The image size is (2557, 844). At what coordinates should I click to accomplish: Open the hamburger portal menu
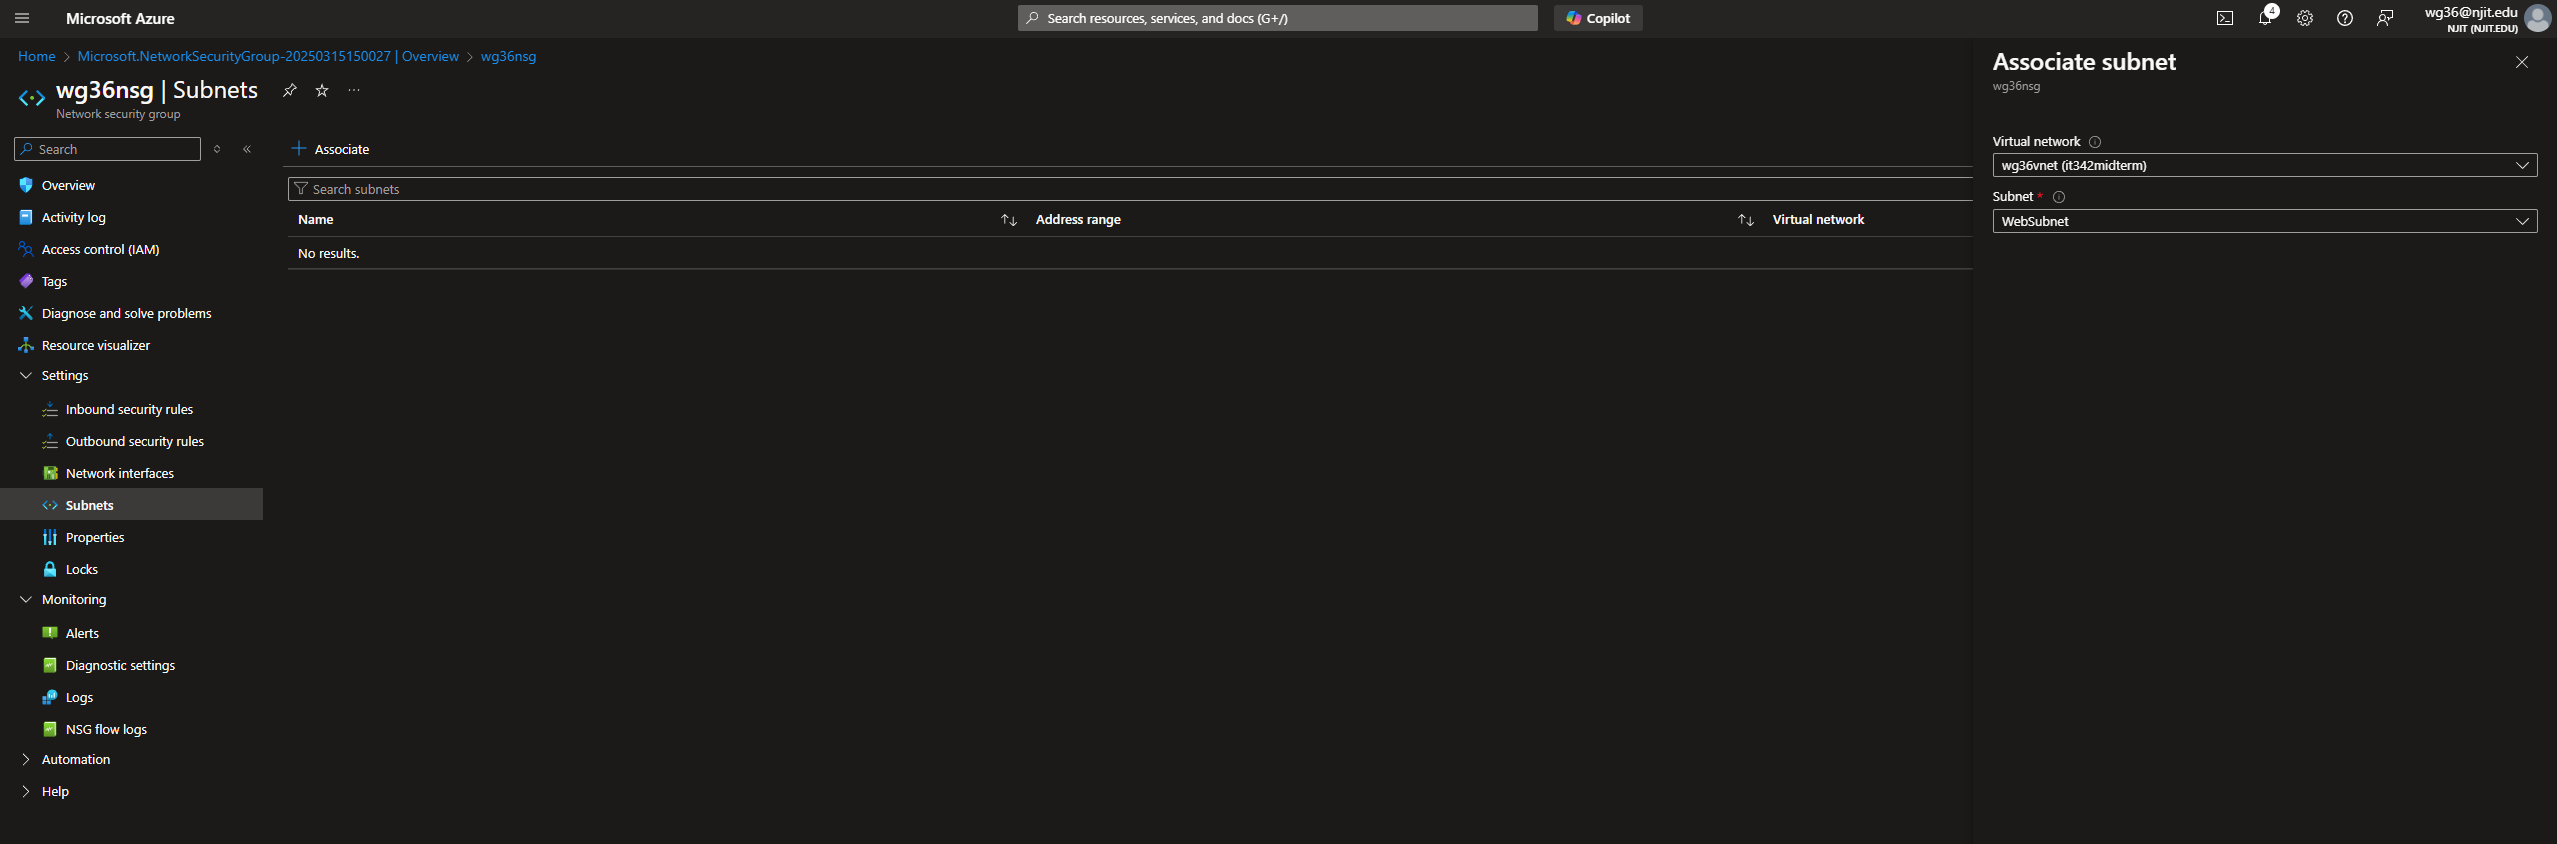click(22, 18)
